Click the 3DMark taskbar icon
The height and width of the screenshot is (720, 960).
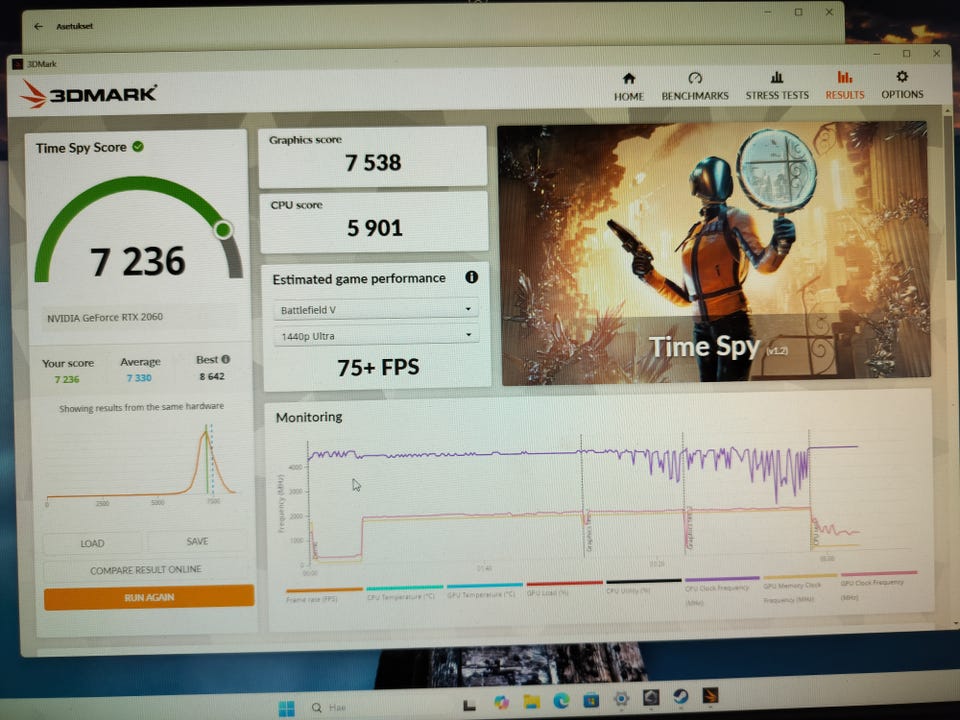click(710, 696)
